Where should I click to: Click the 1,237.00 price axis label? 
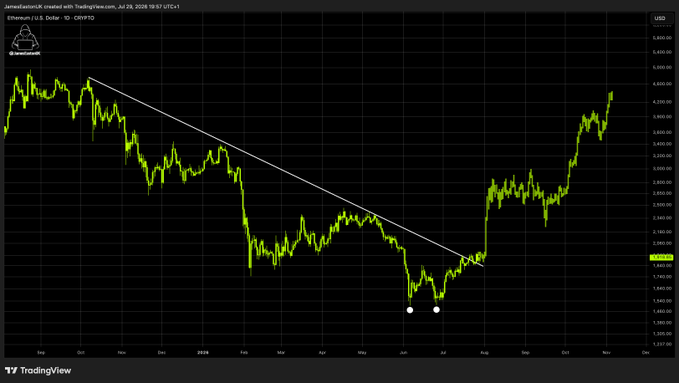pos(662,344)
